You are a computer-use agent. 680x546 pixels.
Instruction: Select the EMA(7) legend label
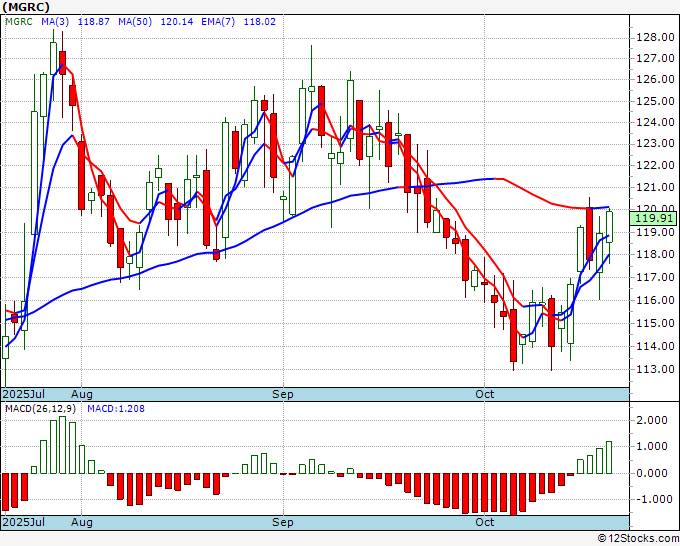(218, 22)
